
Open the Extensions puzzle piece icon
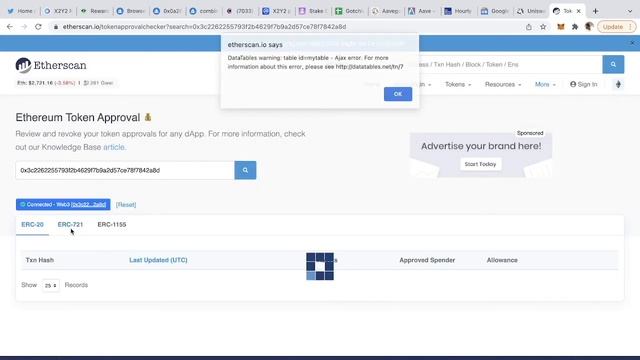pos(575,27)
